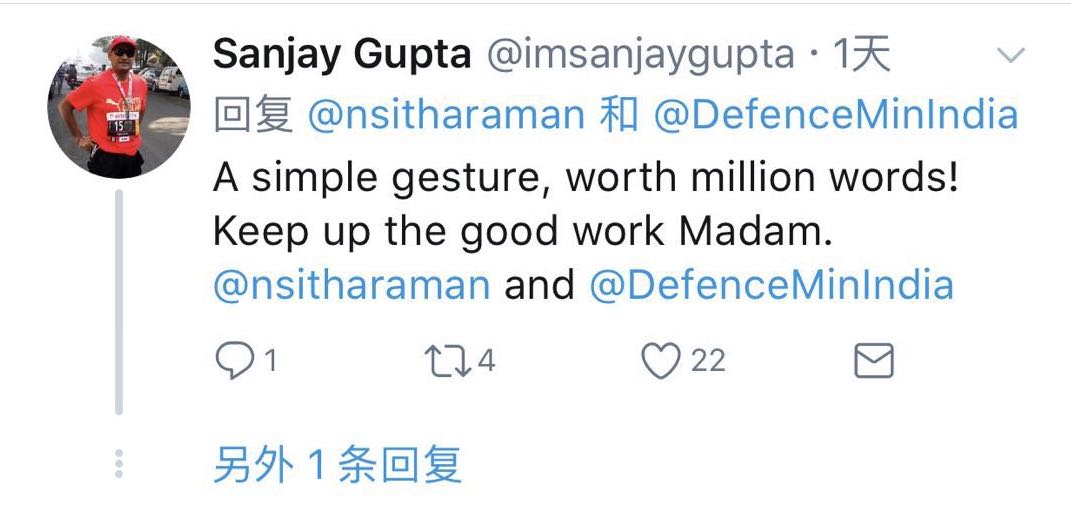Click the vertical thread line below the avatar

[119, 300]
